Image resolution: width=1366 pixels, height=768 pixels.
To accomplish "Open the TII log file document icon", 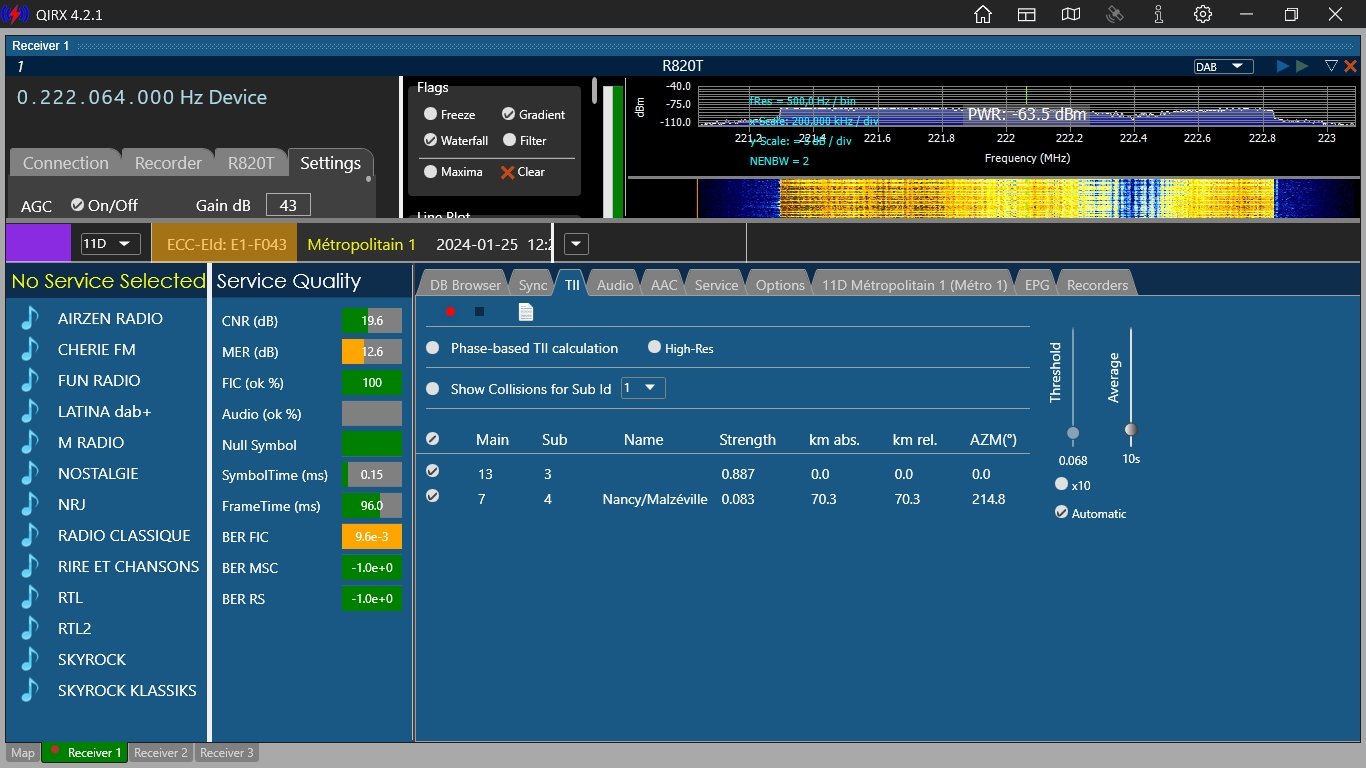I will point(526,312).
